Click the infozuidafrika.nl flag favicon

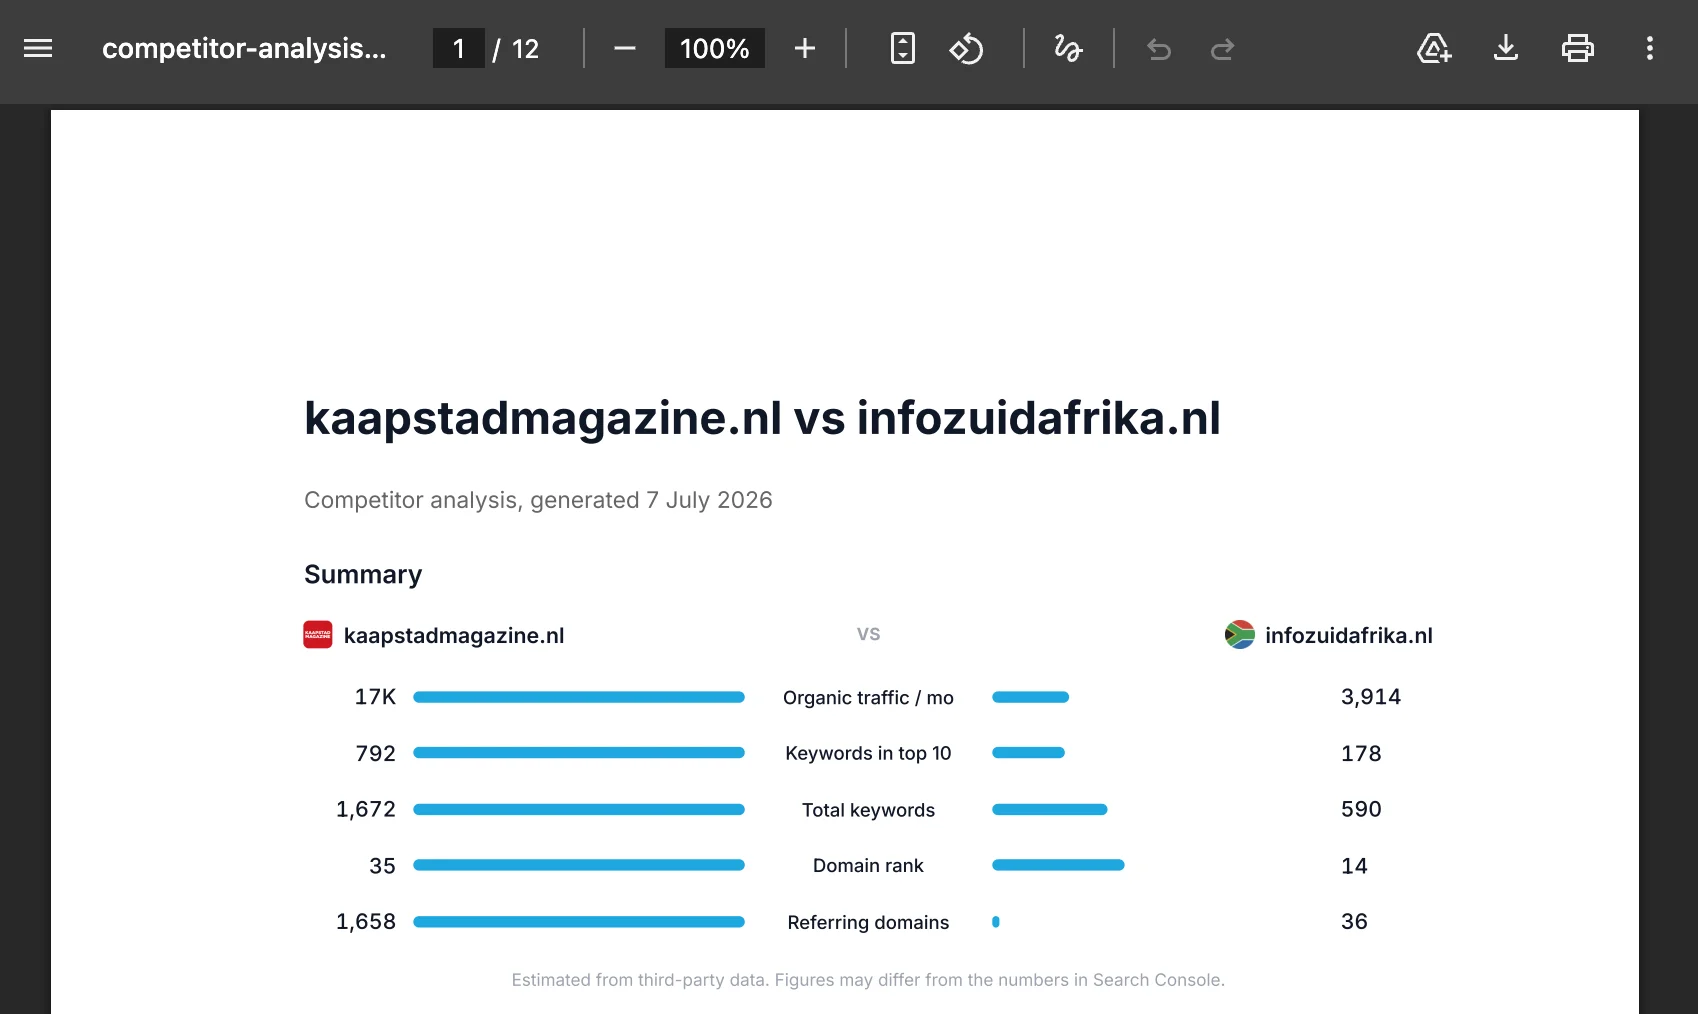click(x=1240, y=635)
